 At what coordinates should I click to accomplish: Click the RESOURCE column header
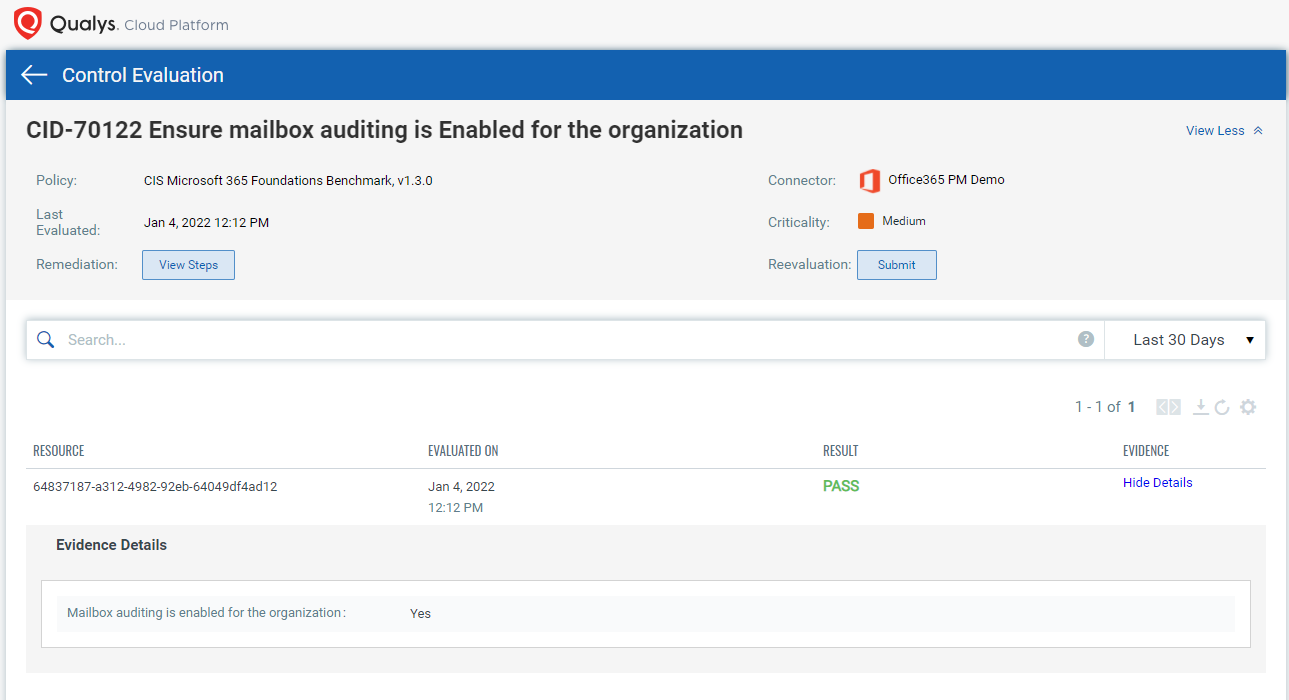(59, 451)
